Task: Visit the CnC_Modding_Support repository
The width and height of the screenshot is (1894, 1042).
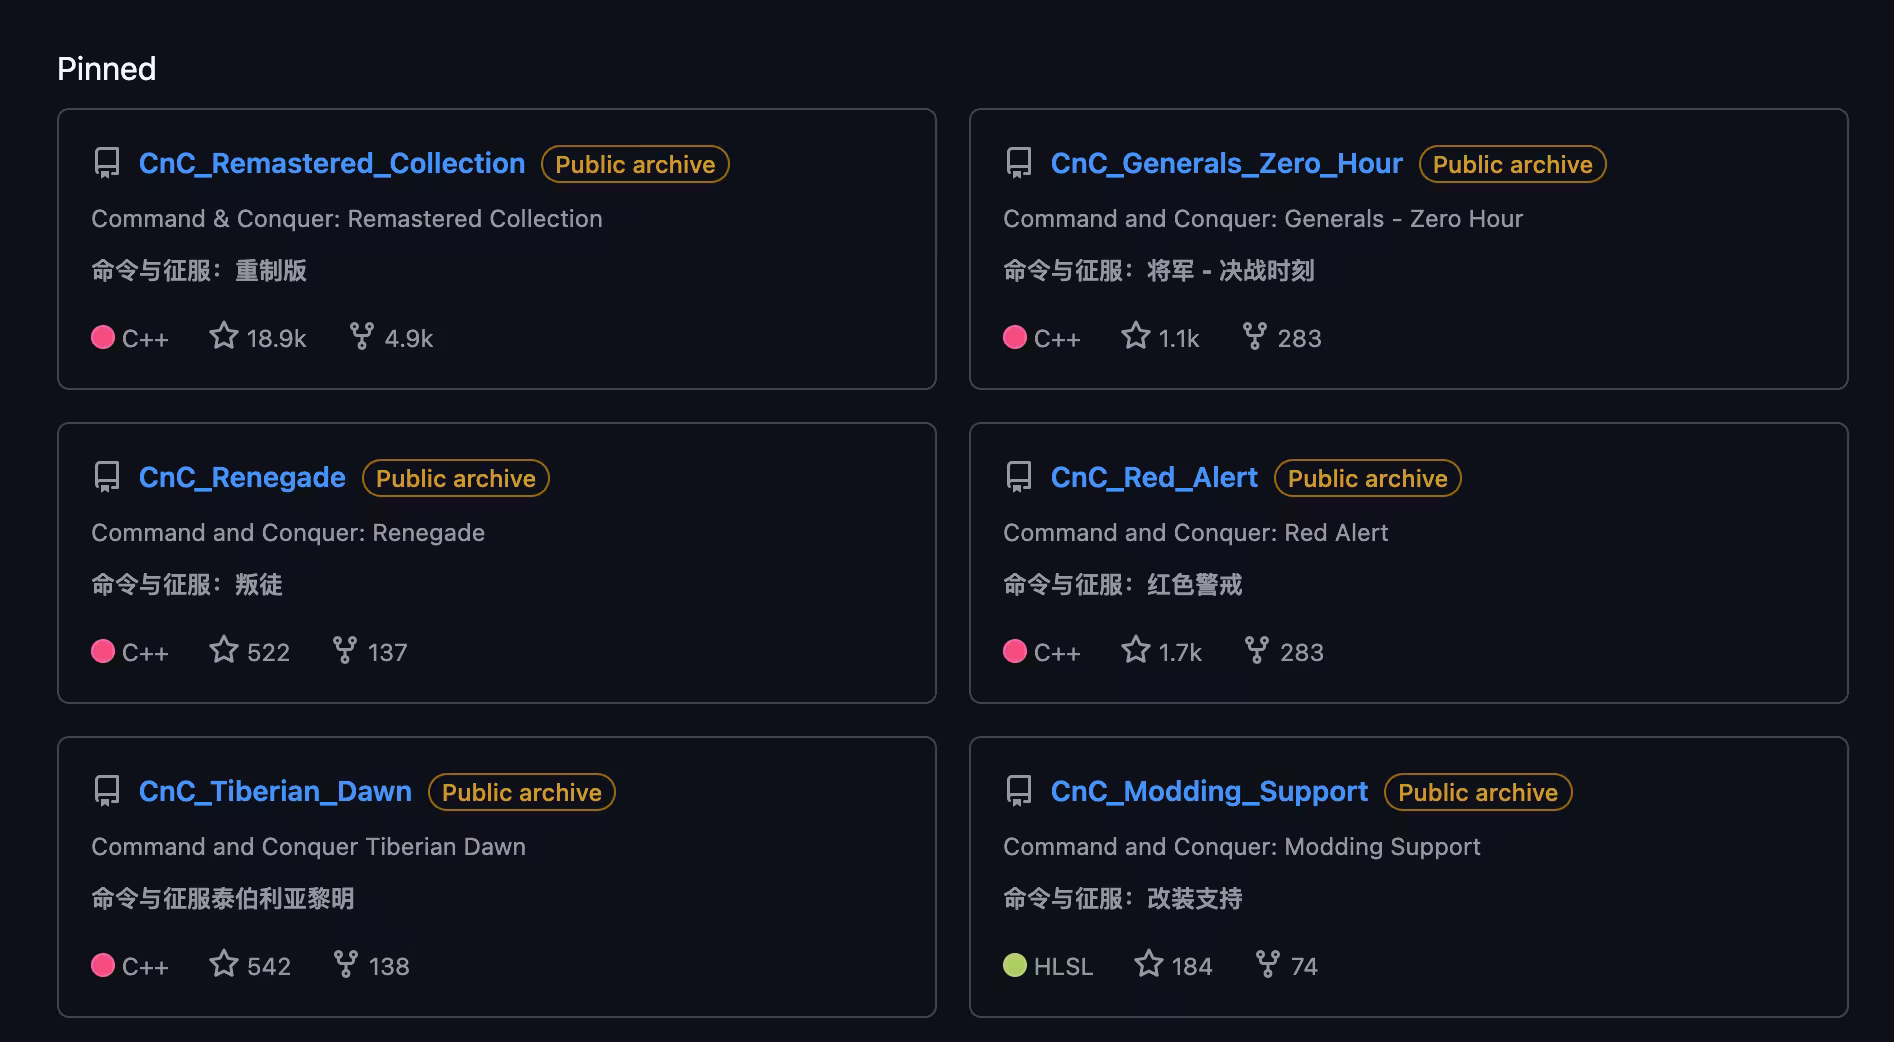Action: (1209, 792)
